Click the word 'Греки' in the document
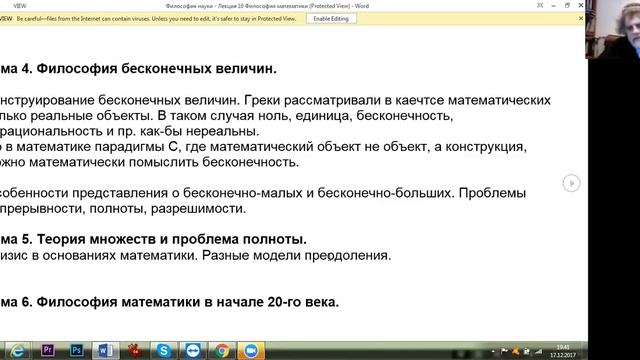 (262, 100)
